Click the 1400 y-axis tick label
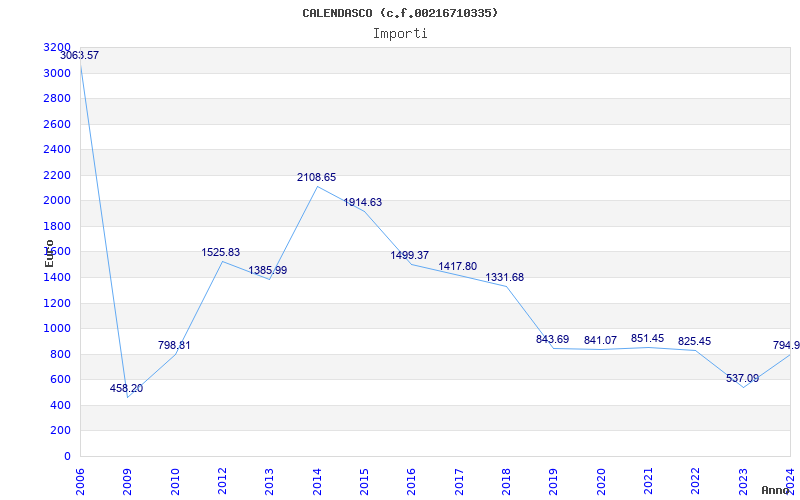800x500 pixels. click(x=57, y=278)
